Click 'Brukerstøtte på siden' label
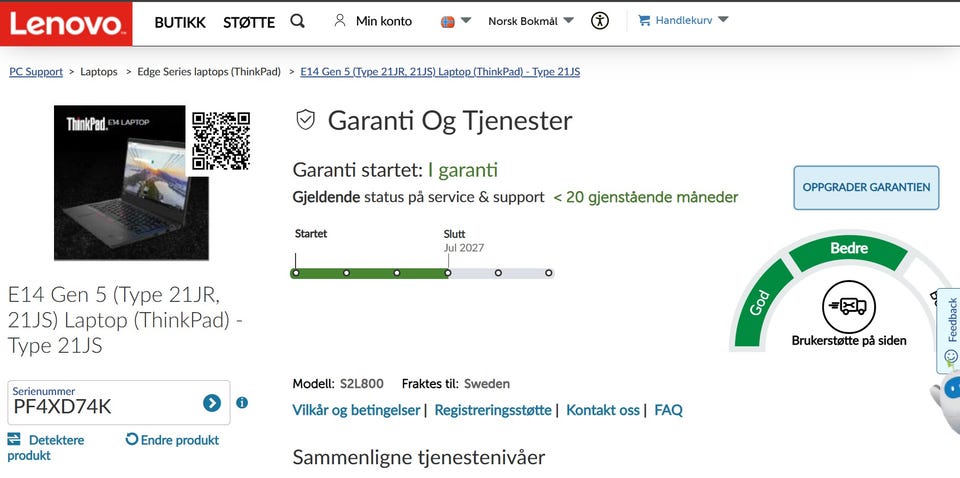Image resolution: width=960 pixels, height=478 pixels. pyautogui.click(x=849, y=340)
